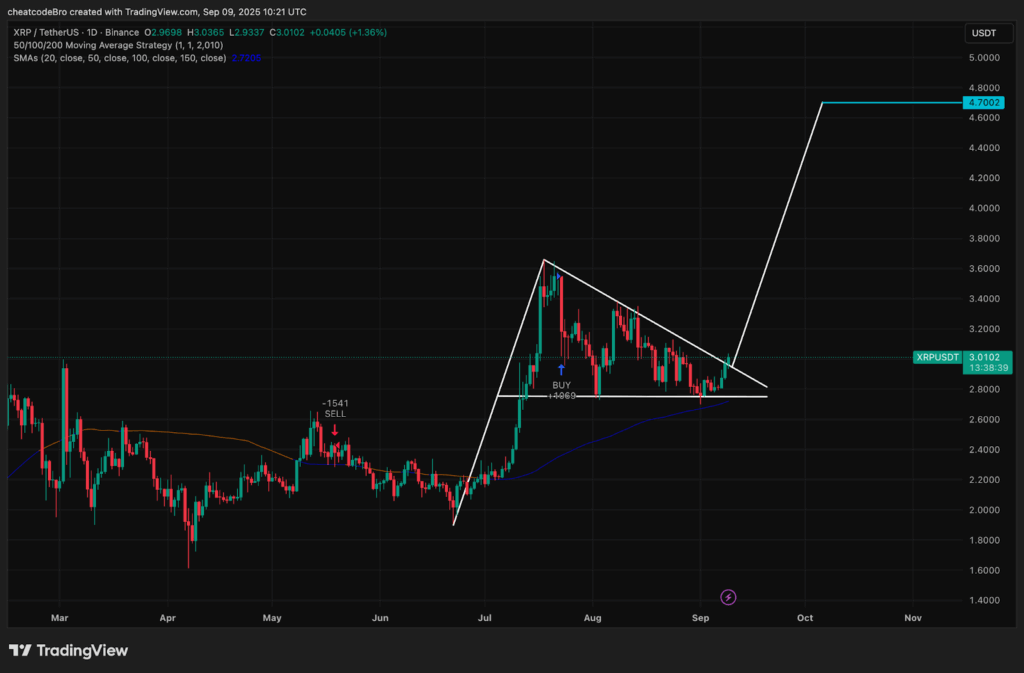Viewport: 1024px width, 673px height.
Task: Click the 4.7002 price target label
Action: coord(984,102)
